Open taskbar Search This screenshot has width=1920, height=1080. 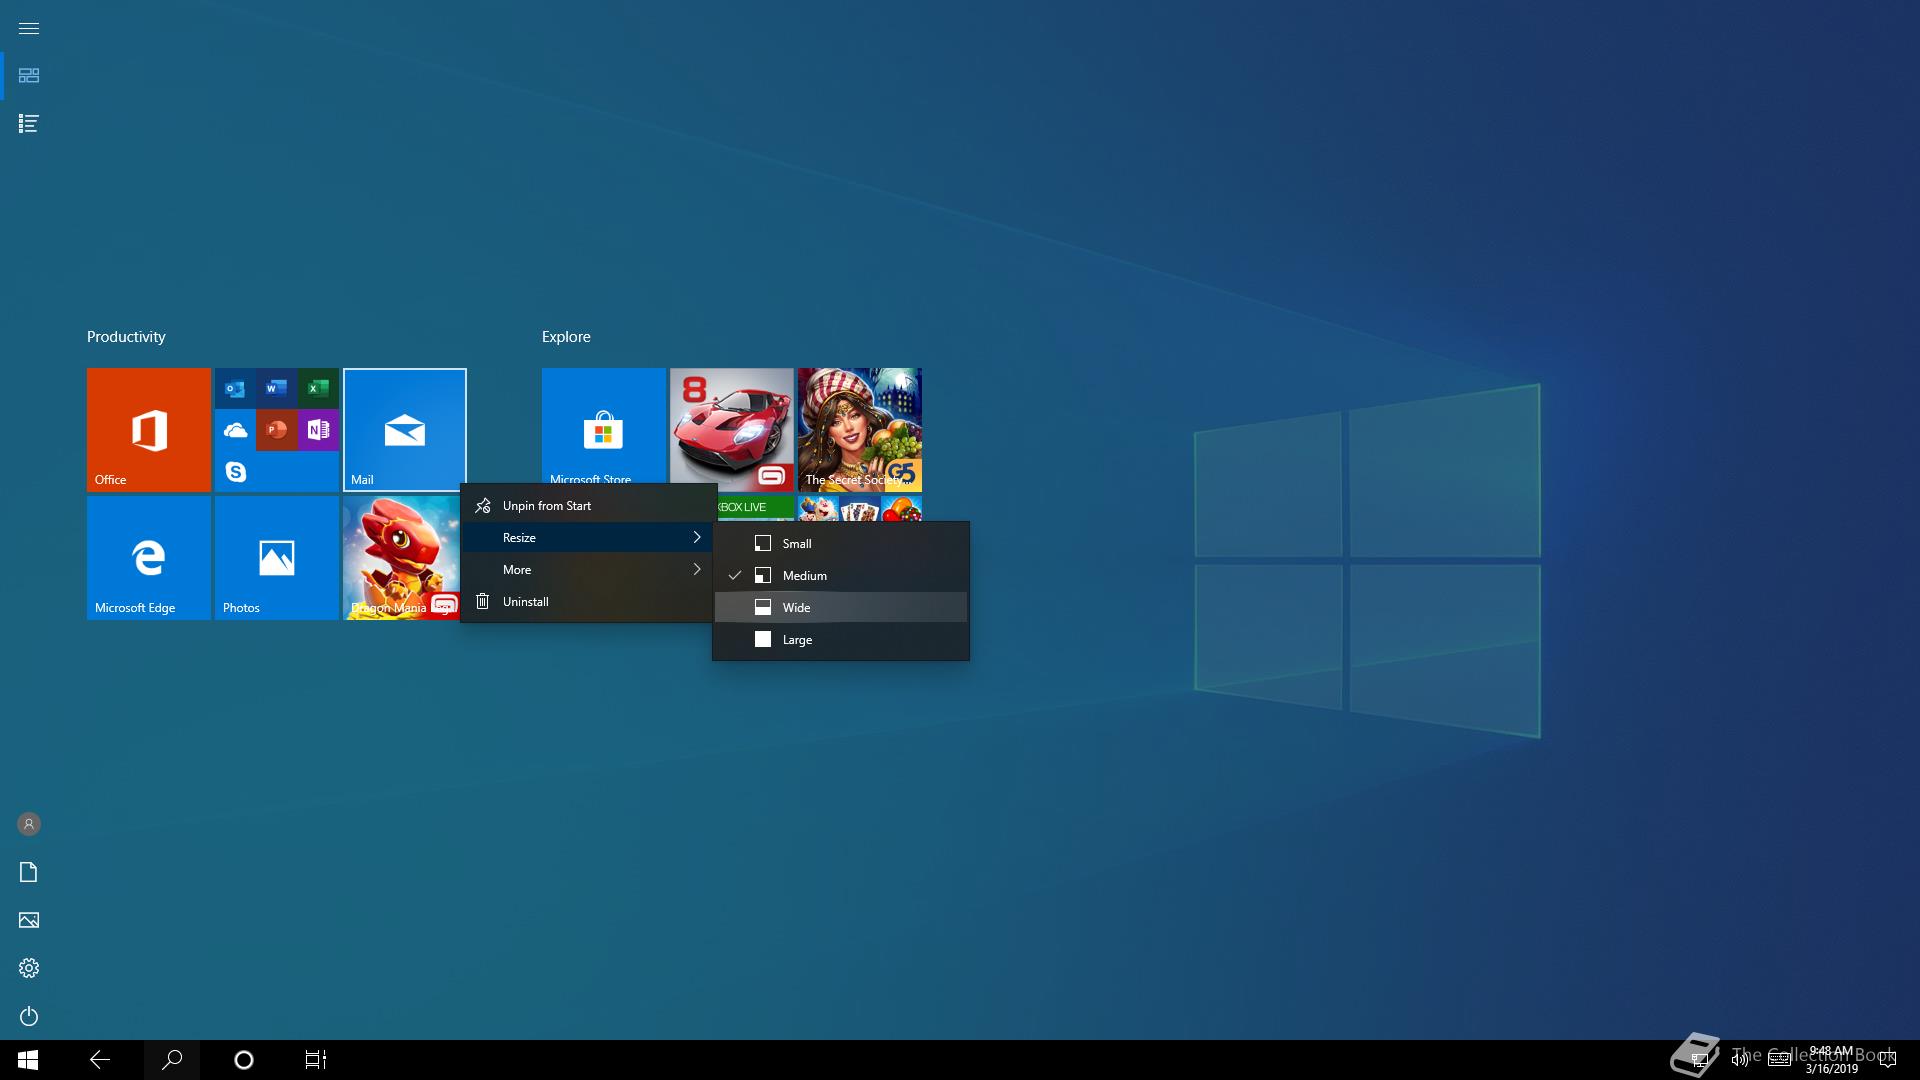[x=172, y=1060]
